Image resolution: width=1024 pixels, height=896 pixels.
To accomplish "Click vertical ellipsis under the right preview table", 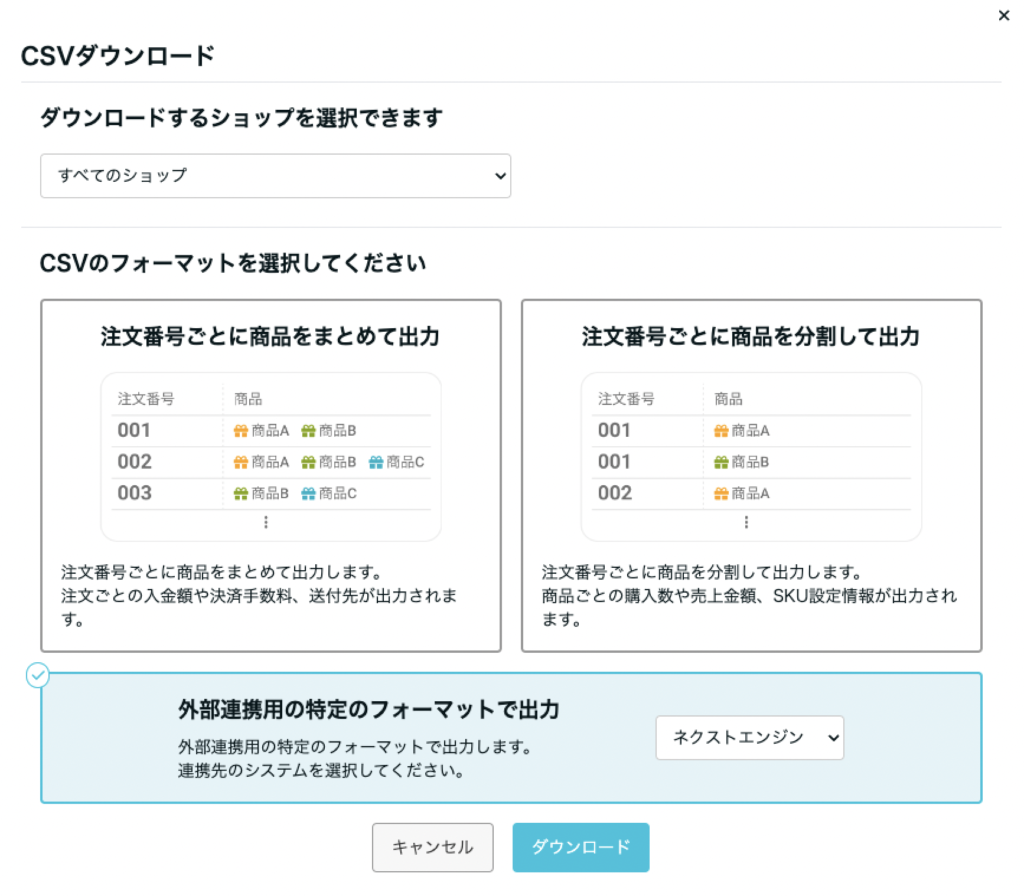I will click(x=746, y=522).
